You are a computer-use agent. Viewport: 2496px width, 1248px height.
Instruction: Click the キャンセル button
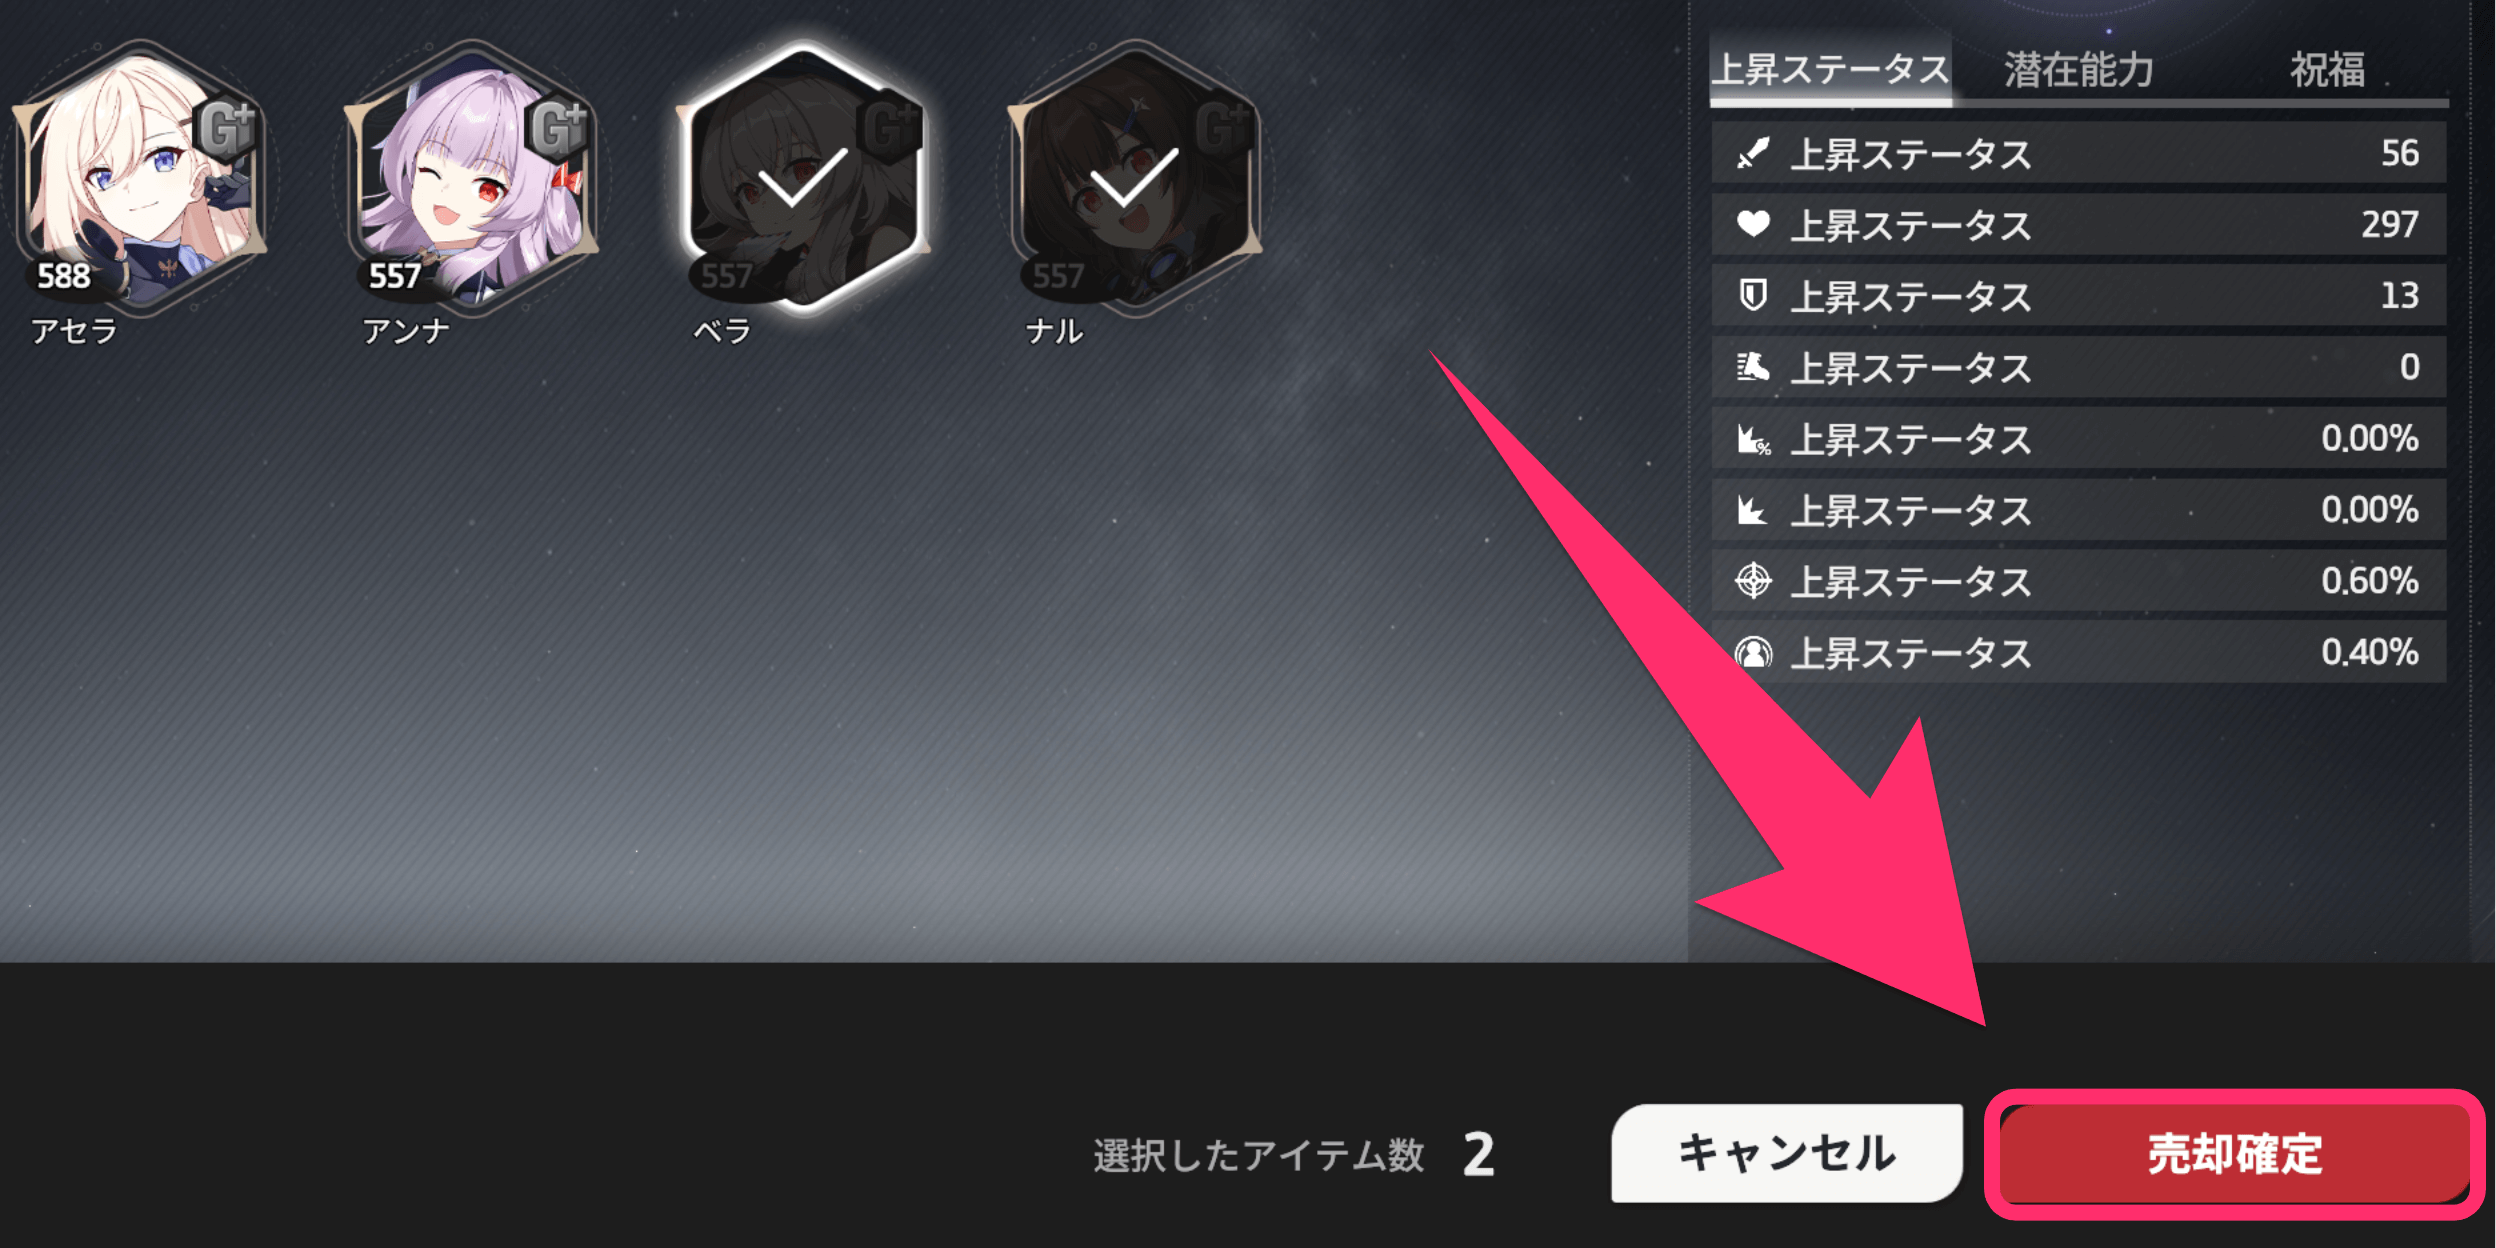tap(1786, 1153)
